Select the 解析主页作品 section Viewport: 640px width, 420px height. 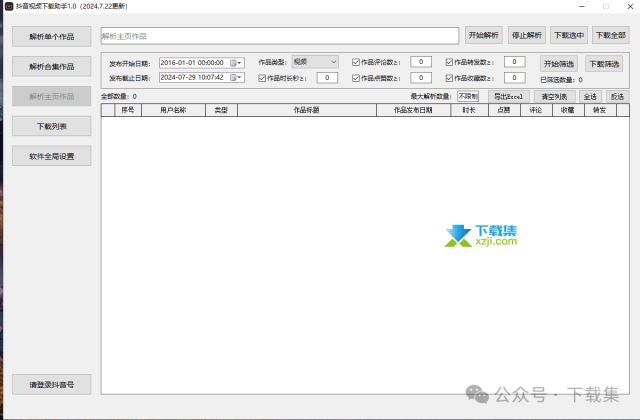[x=51, y=96]
